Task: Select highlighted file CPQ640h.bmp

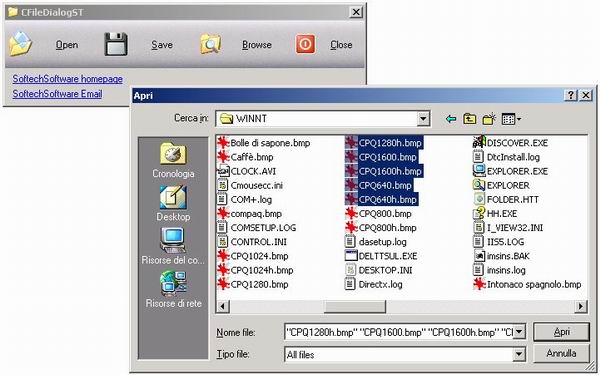Action: click(382, 199)
